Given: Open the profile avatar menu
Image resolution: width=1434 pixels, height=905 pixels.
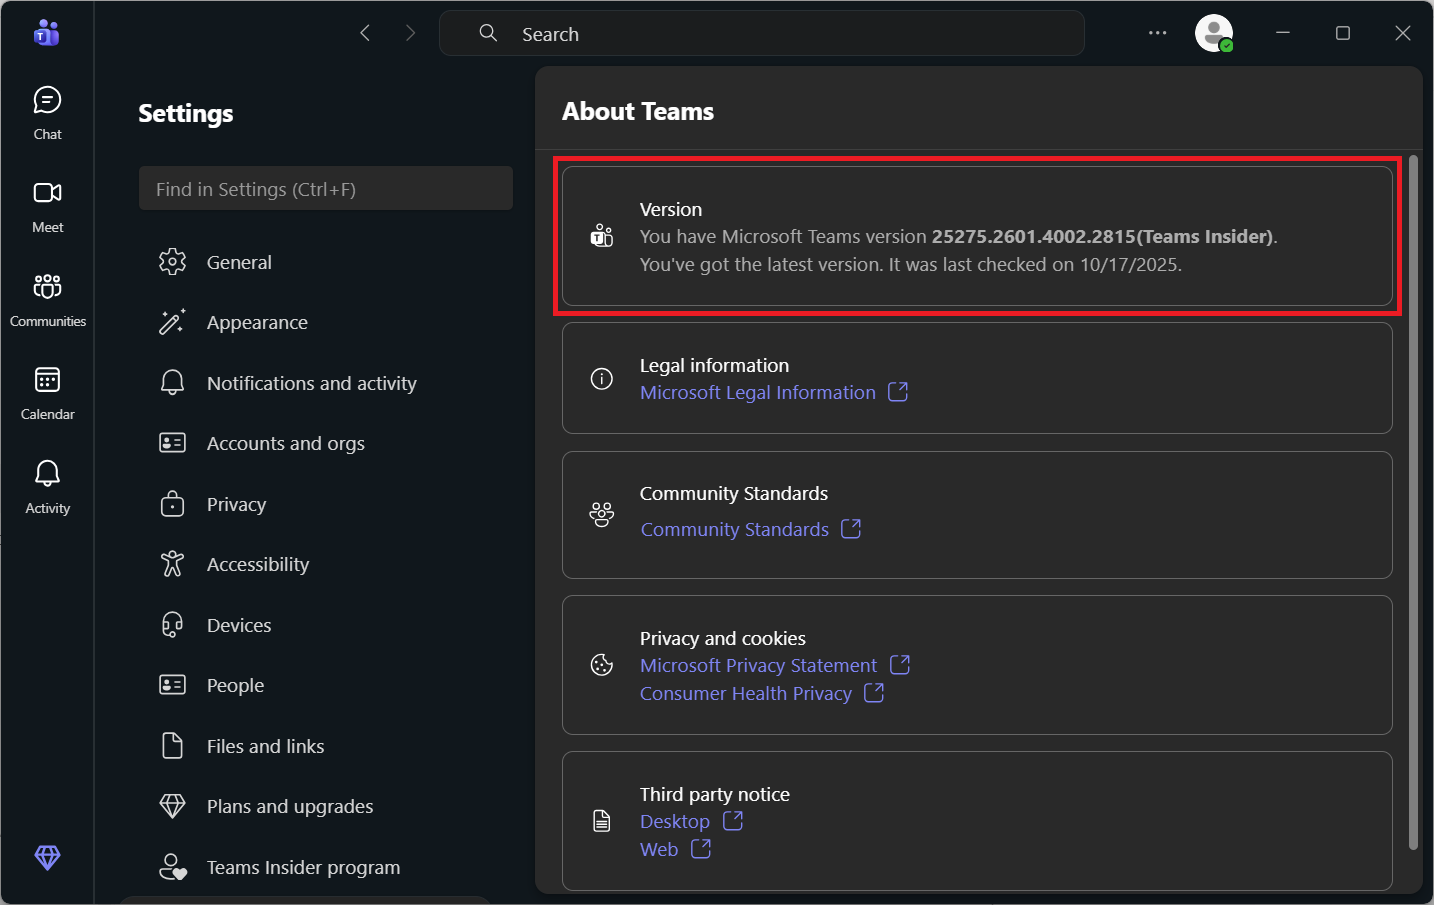Looking at the screenshot, I should click(x=1213, y=34).
